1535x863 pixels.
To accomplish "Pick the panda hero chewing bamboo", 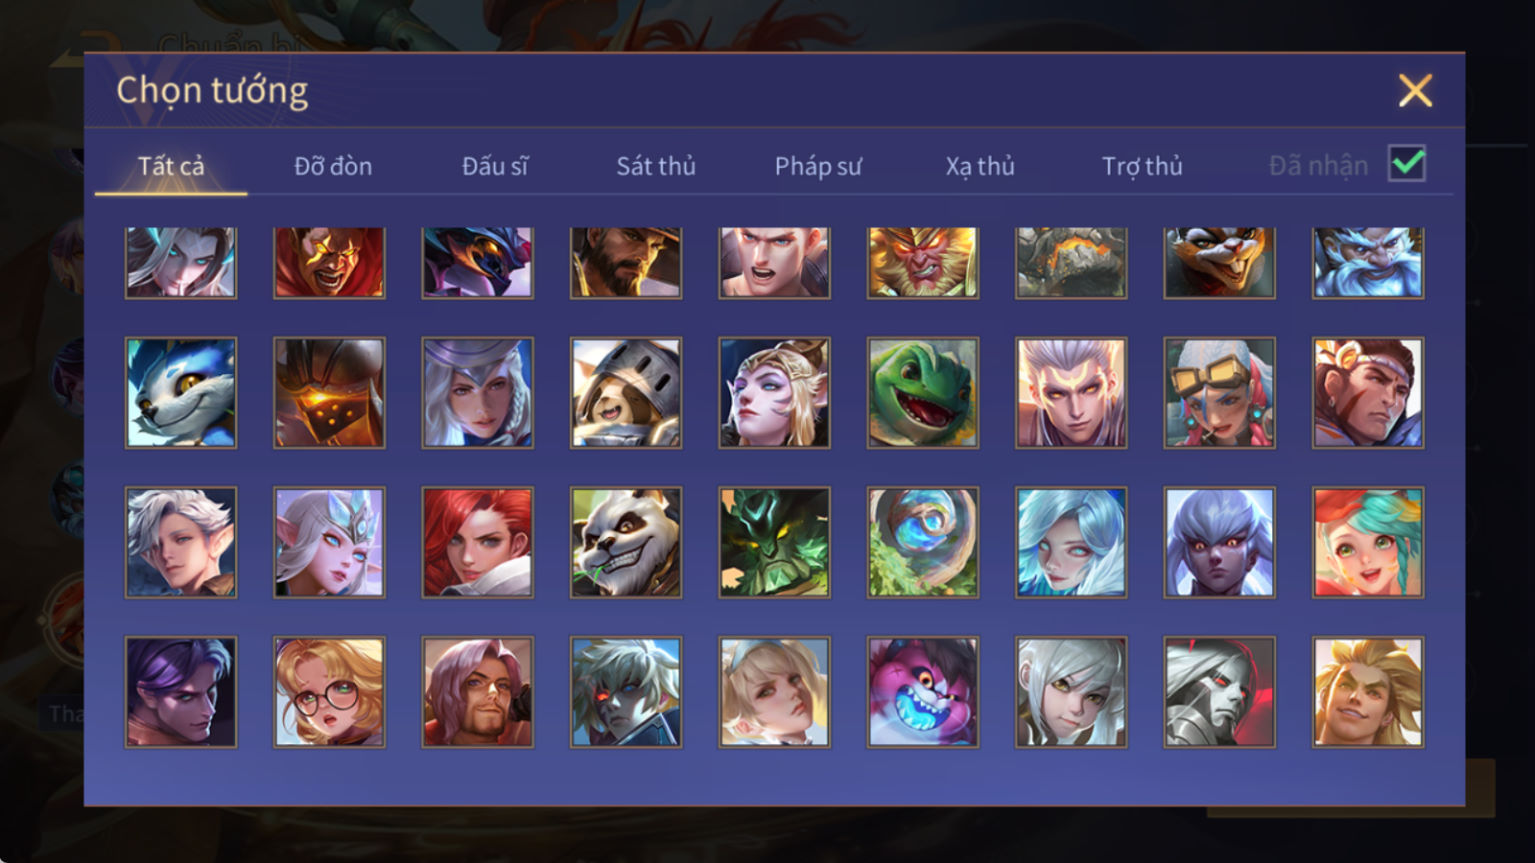I will coord(626,542).
